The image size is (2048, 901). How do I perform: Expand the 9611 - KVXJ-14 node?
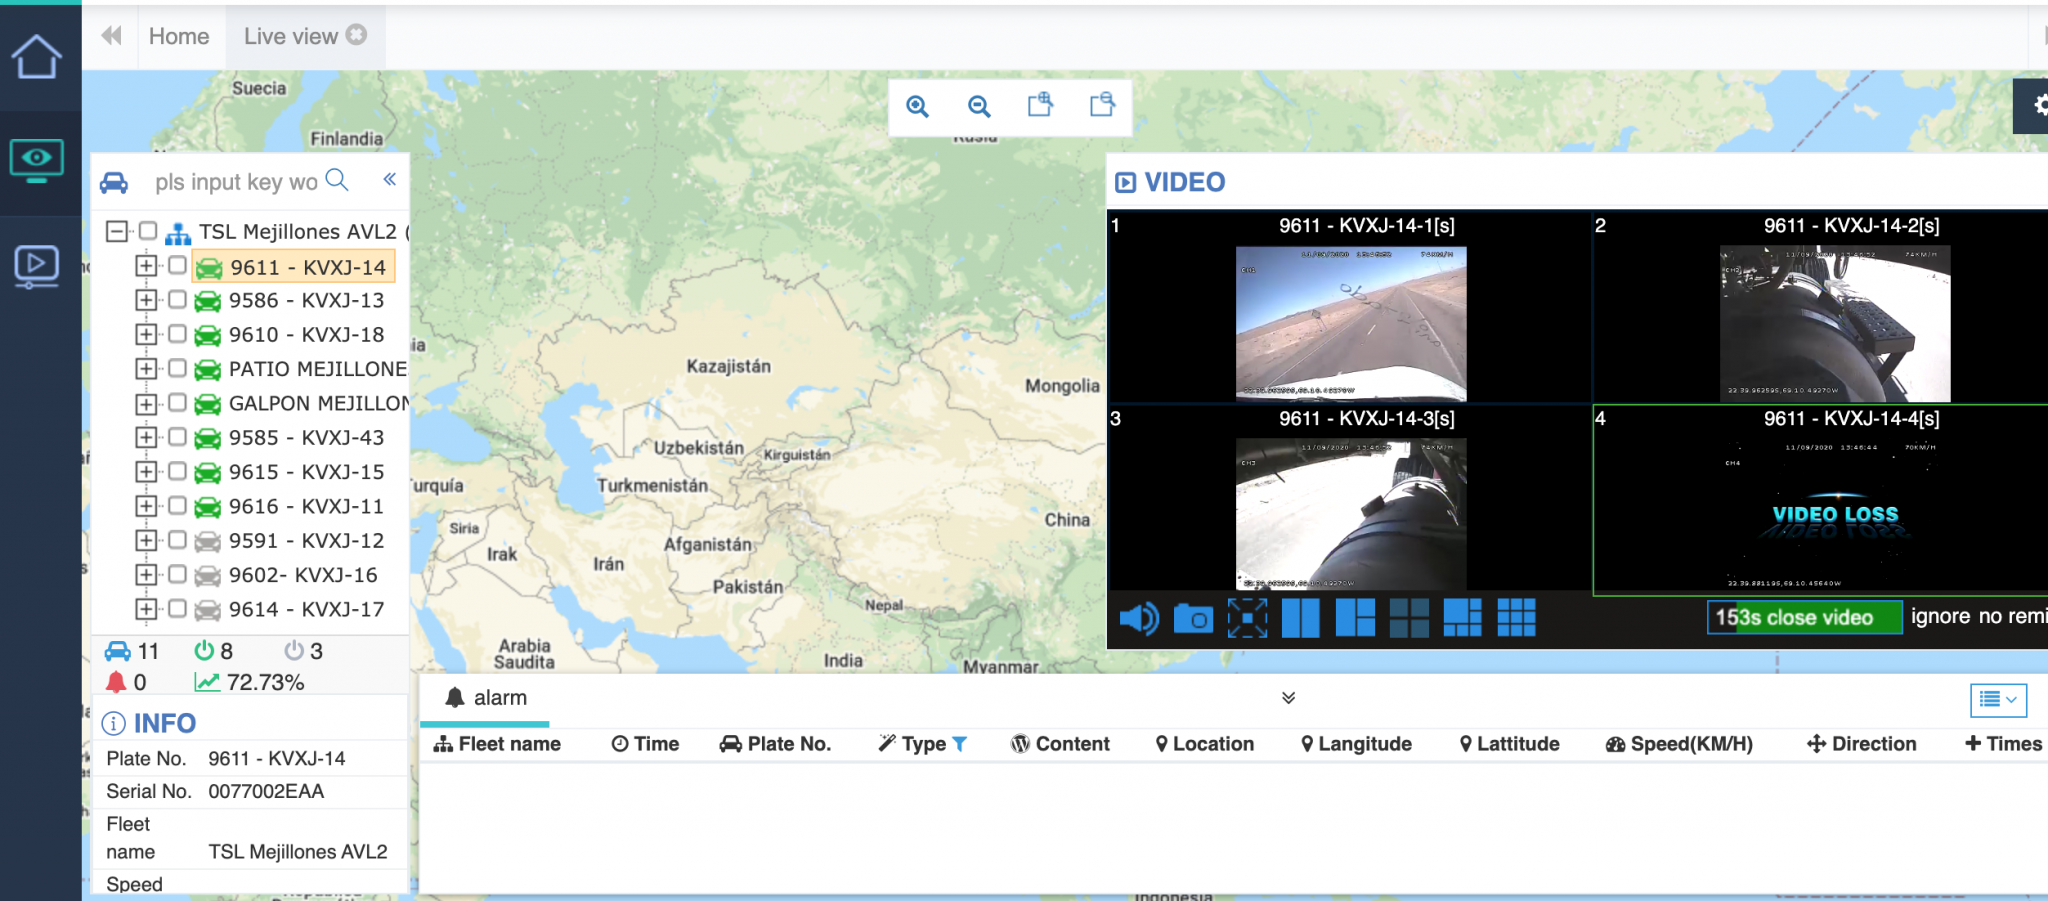(146, 266)
